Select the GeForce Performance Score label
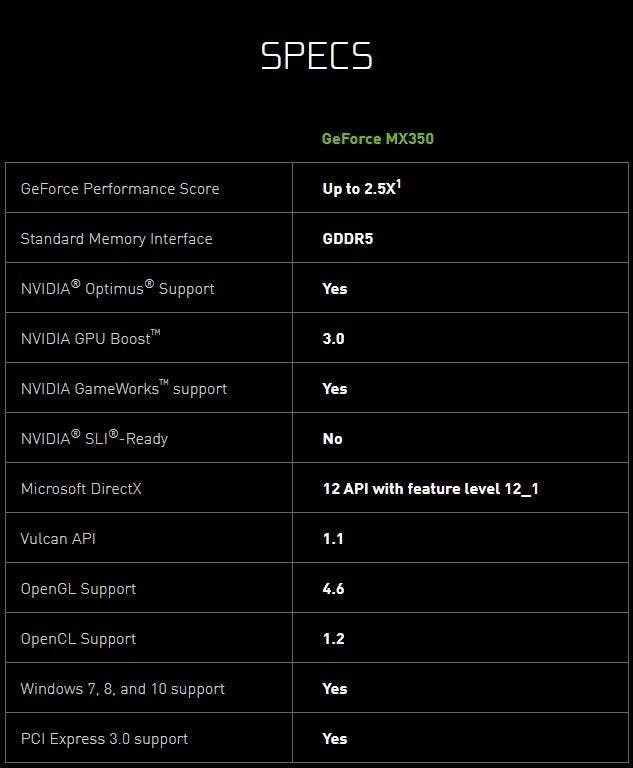This screenshot has height=768, width=633. click(x=120, y=189)
